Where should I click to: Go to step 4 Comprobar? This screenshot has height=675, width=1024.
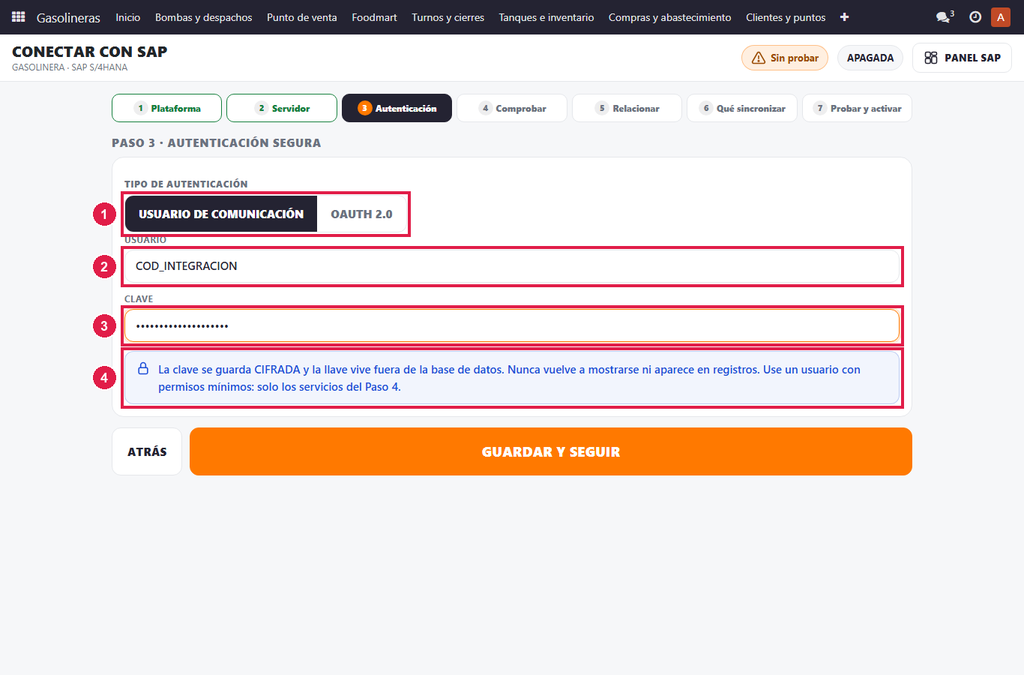pyautogui.click(x=512, y=108)
